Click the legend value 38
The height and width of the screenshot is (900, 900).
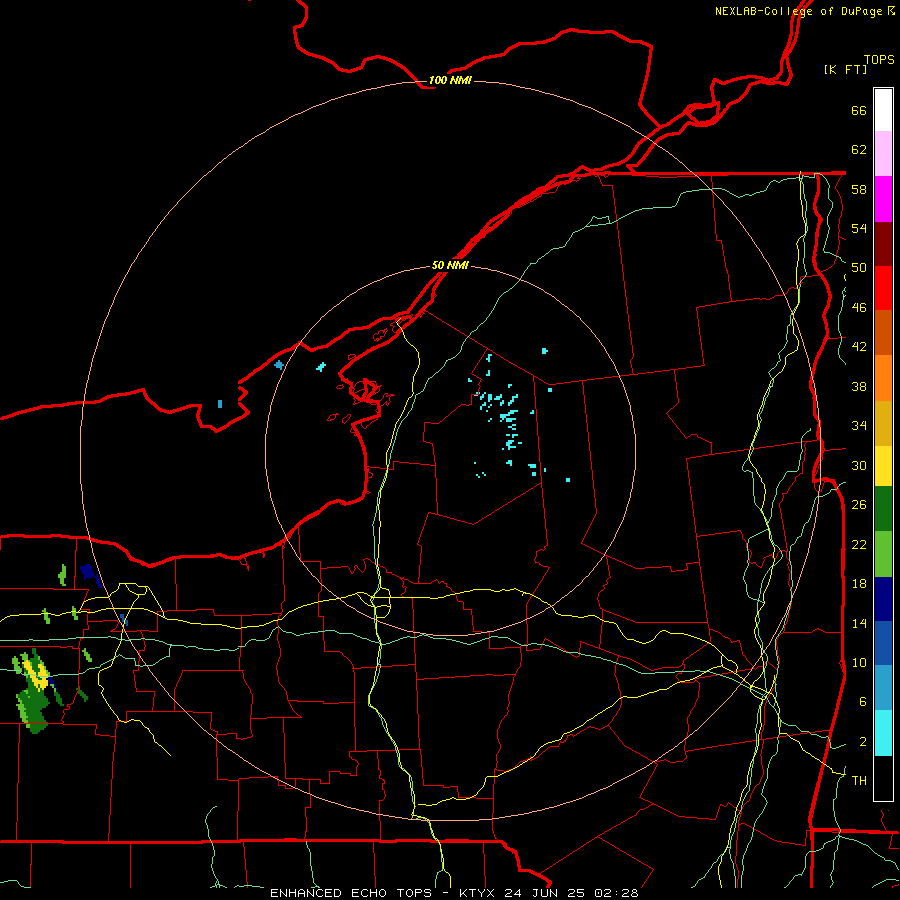[859, 386]
